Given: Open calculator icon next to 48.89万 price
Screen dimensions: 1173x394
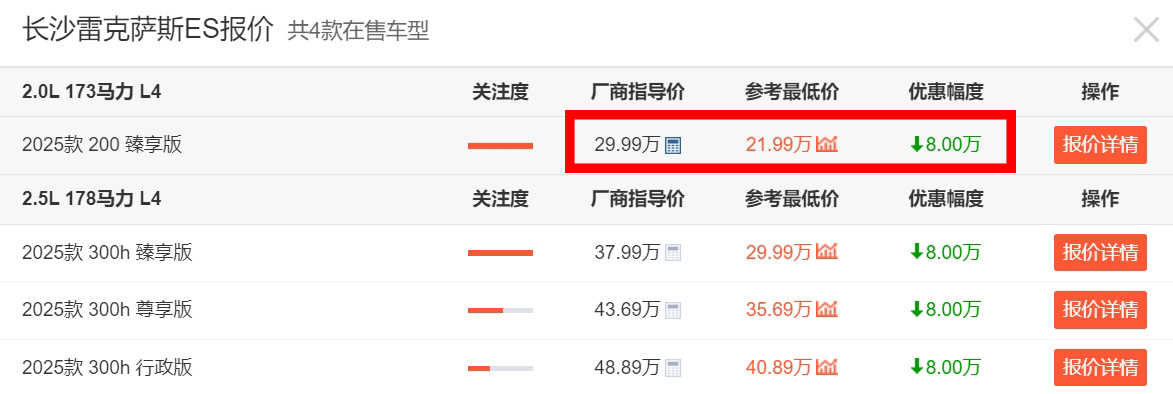Looking at the screenshot, I should point(673,367).
